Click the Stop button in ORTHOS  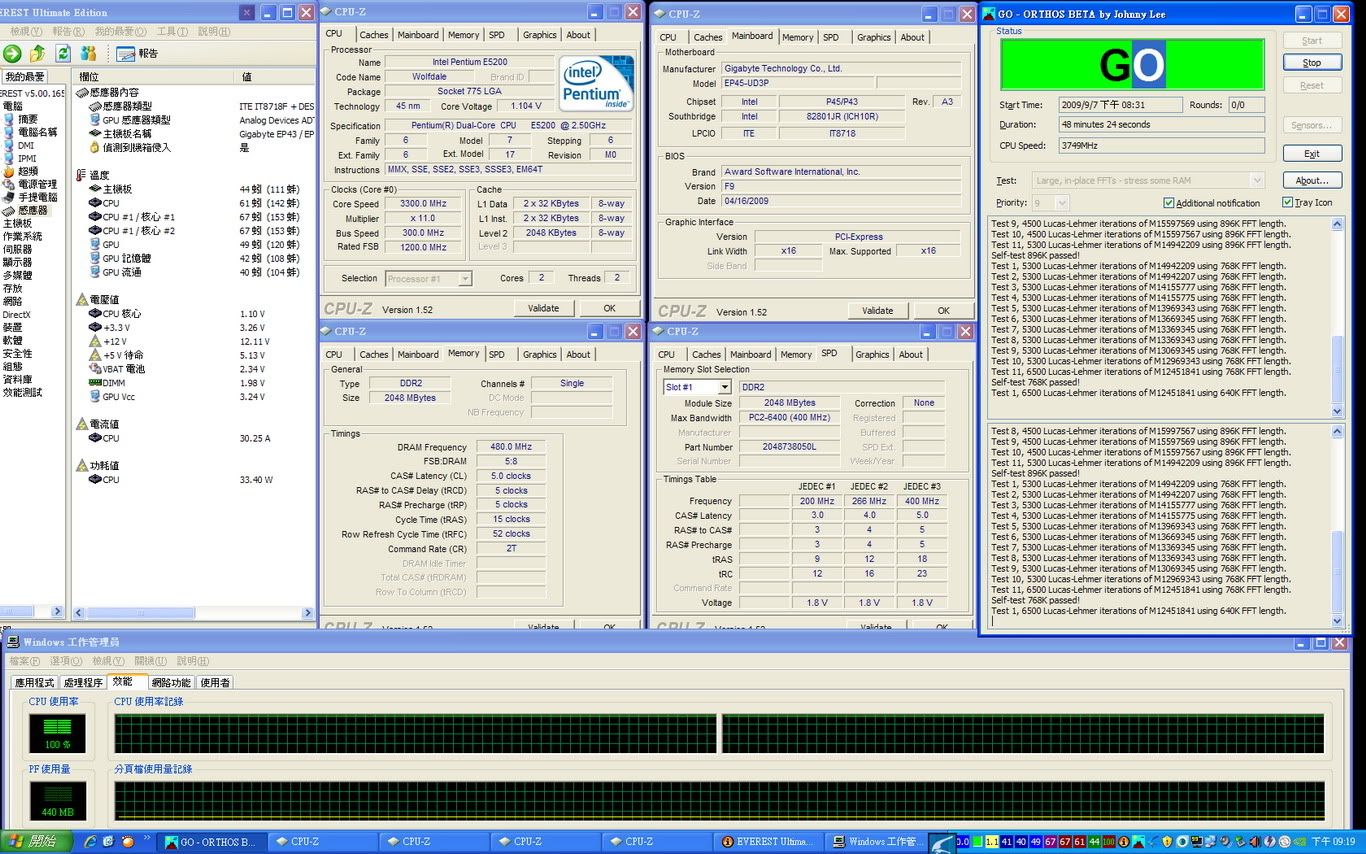1311,63
